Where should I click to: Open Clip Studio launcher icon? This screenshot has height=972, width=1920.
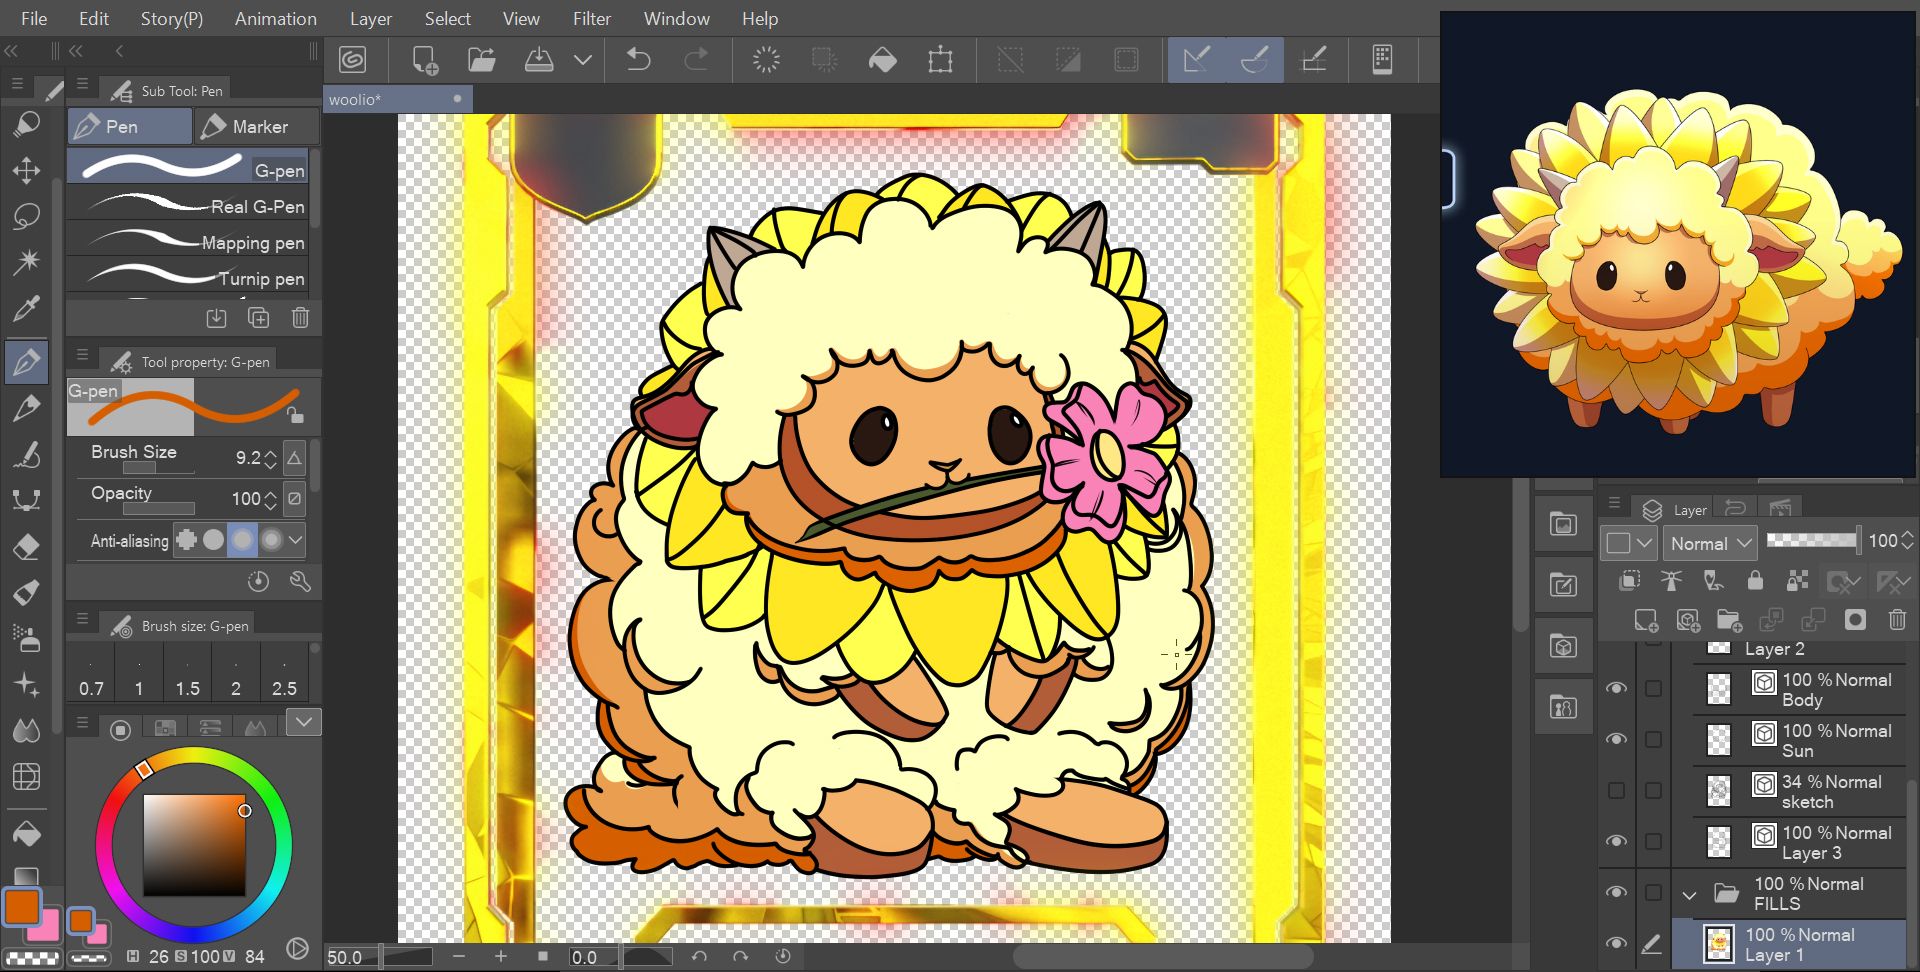coord(353,60)
